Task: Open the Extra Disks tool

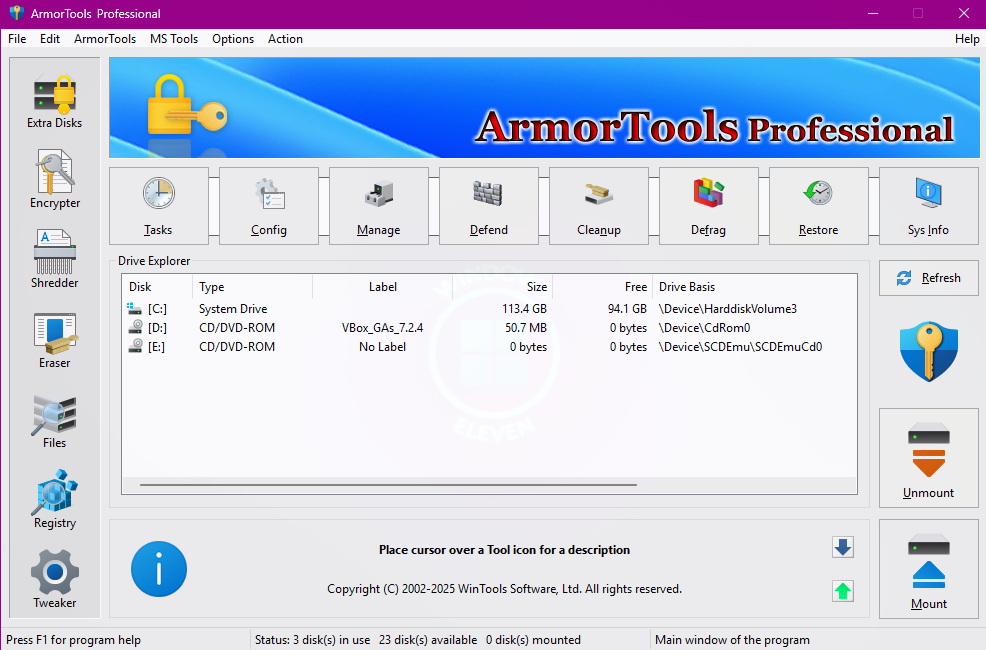Action: (55, 101)
